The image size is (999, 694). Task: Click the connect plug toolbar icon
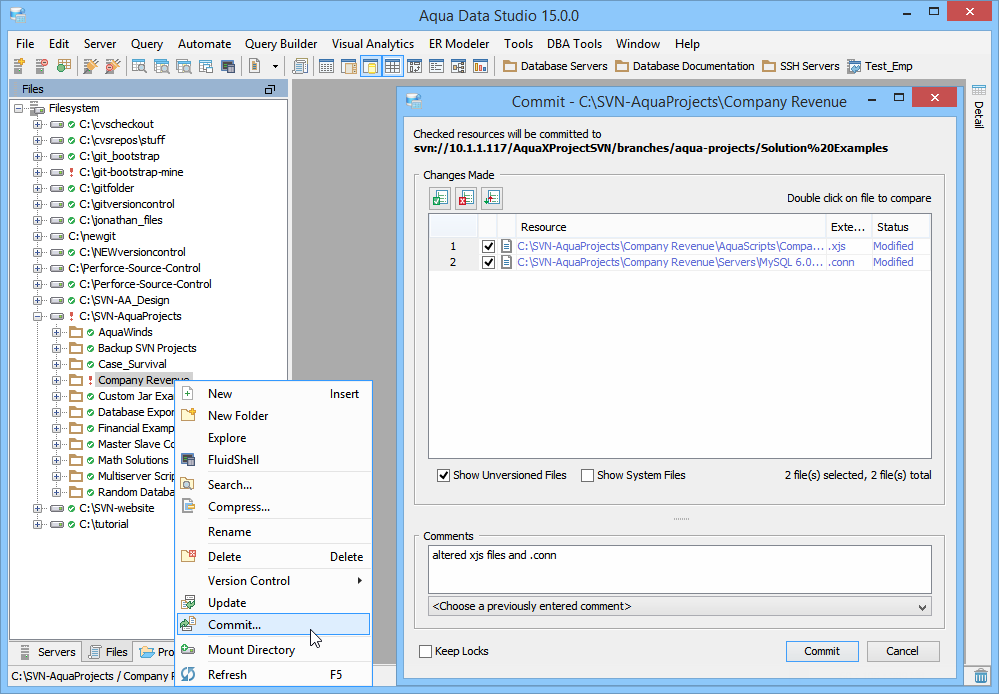[x=91, y=66]
